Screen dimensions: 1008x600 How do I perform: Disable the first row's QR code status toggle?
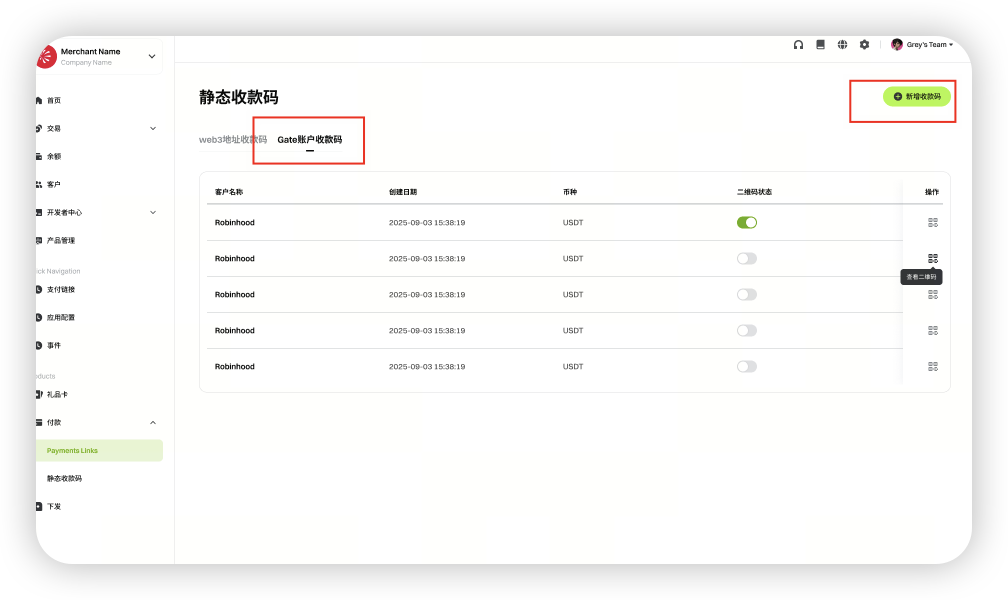tap(746, 222)
